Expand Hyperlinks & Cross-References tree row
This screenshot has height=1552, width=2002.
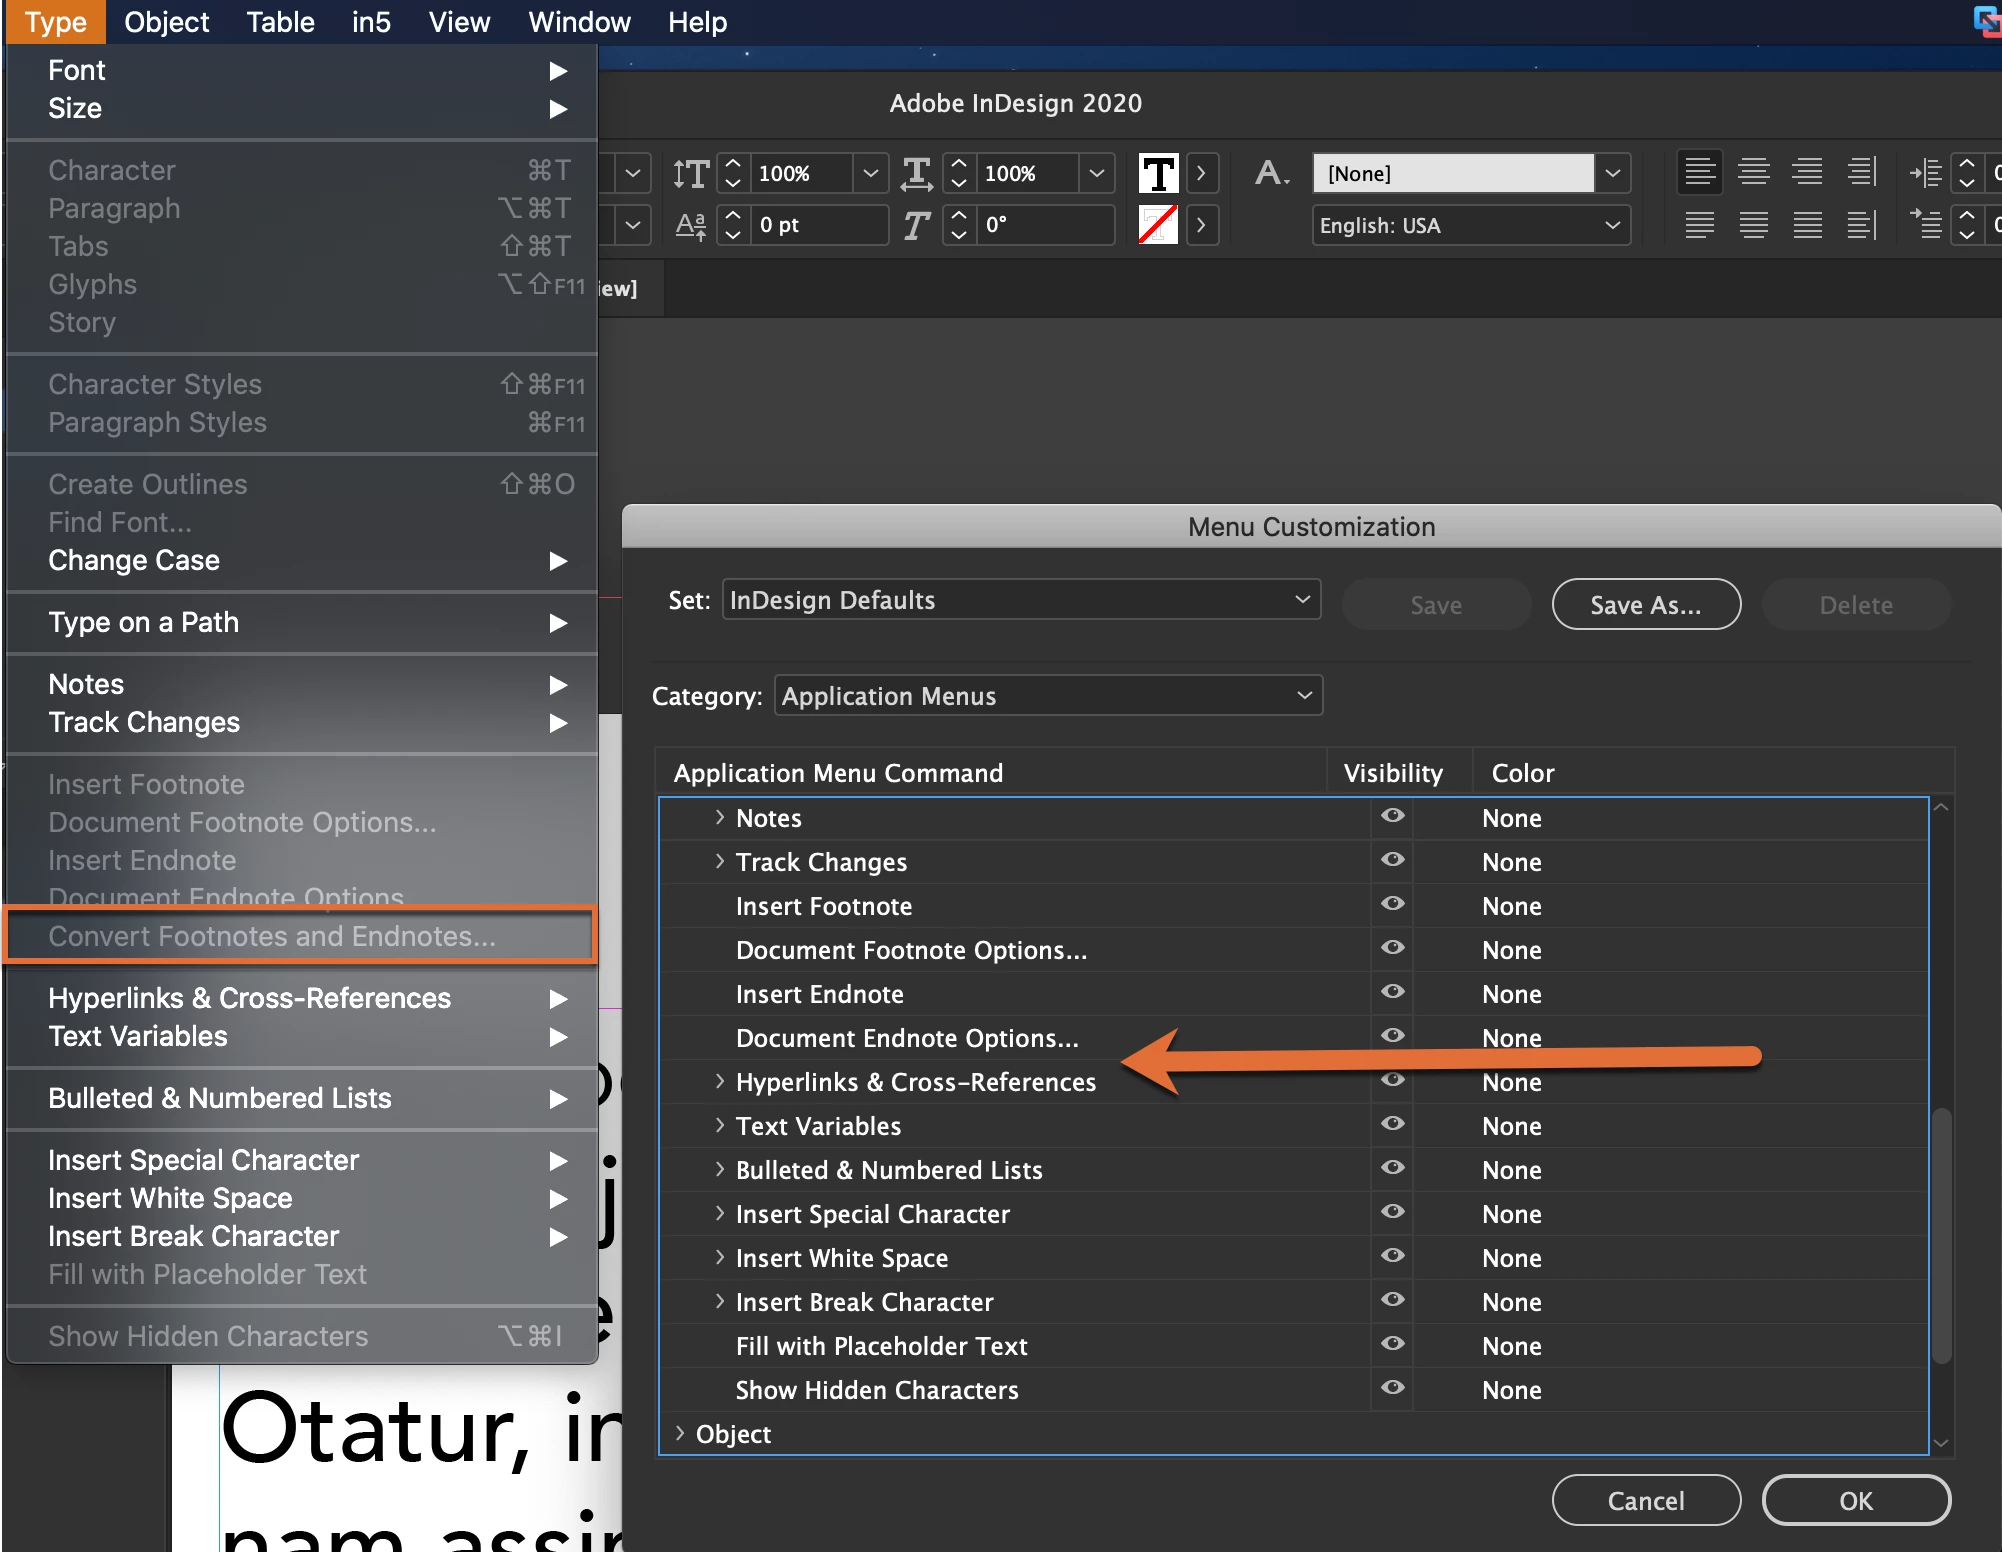coord(719,1081)
